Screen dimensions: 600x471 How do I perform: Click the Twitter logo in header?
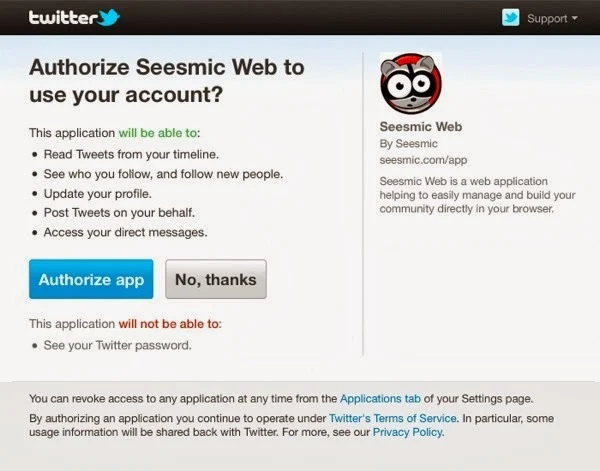tap(74, 18)
